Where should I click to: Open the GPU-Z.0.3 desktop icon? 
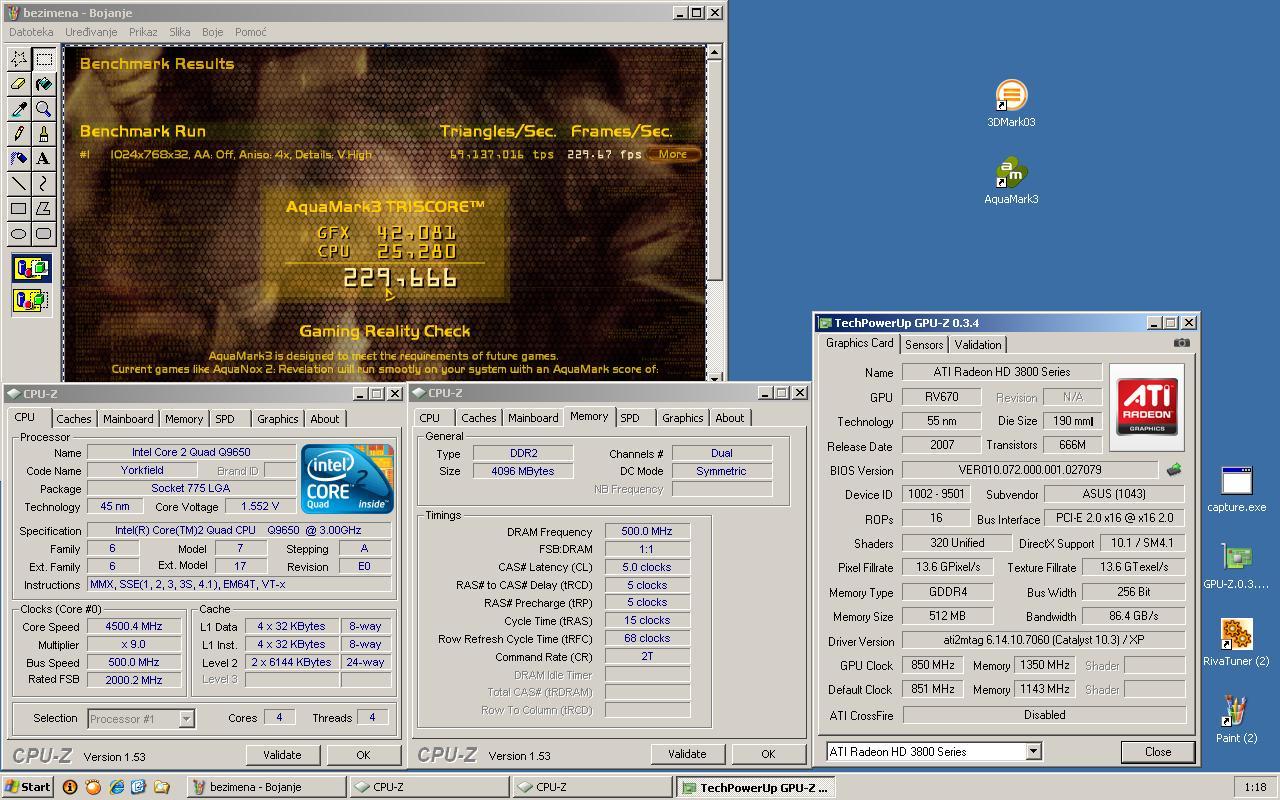tap(1236, 567)
